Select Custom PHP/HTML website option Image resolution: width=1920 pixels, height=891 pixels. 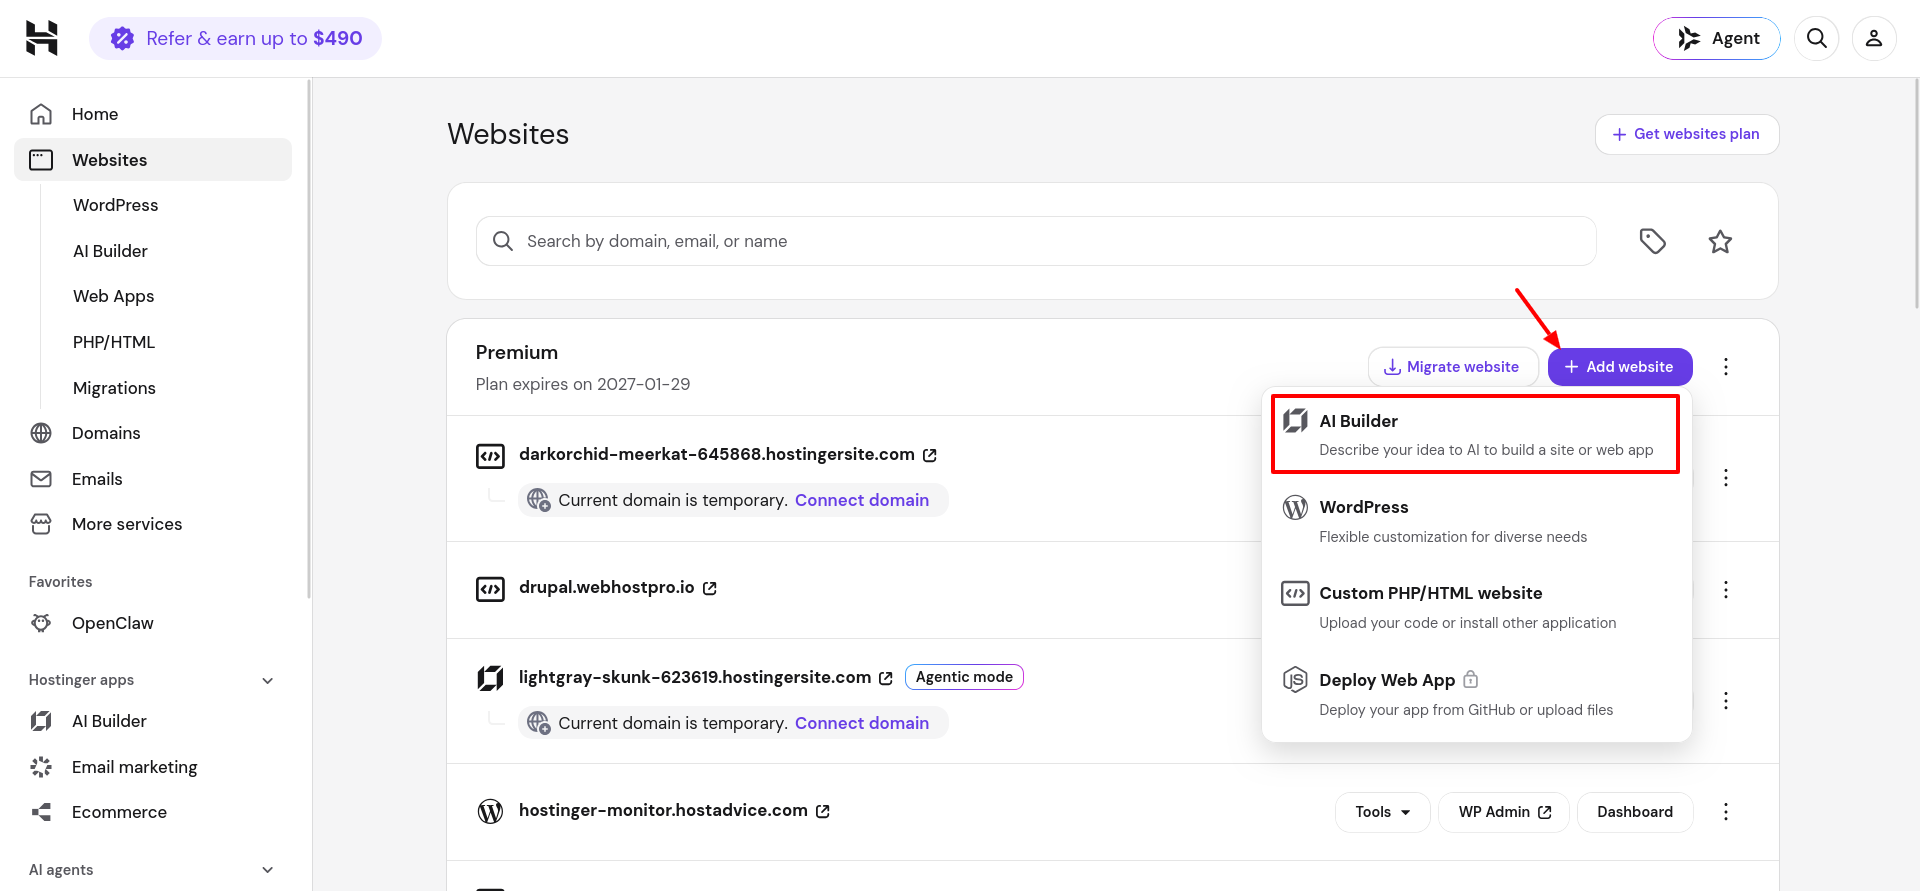(1477, 607)
